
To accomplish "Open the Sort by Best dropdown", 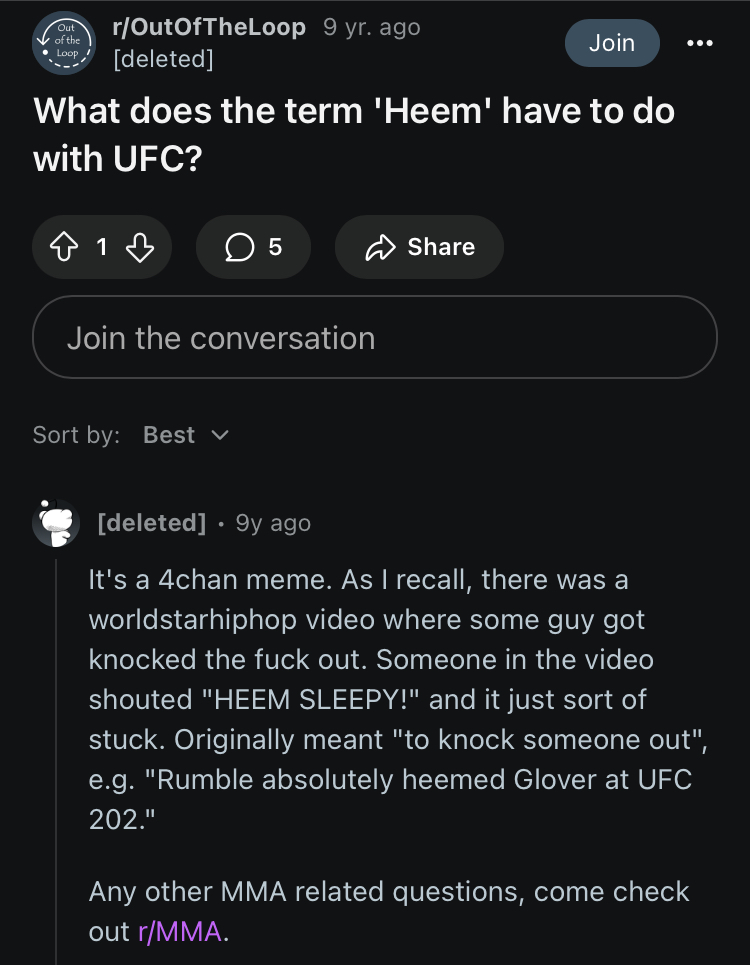I will (185, 435).
